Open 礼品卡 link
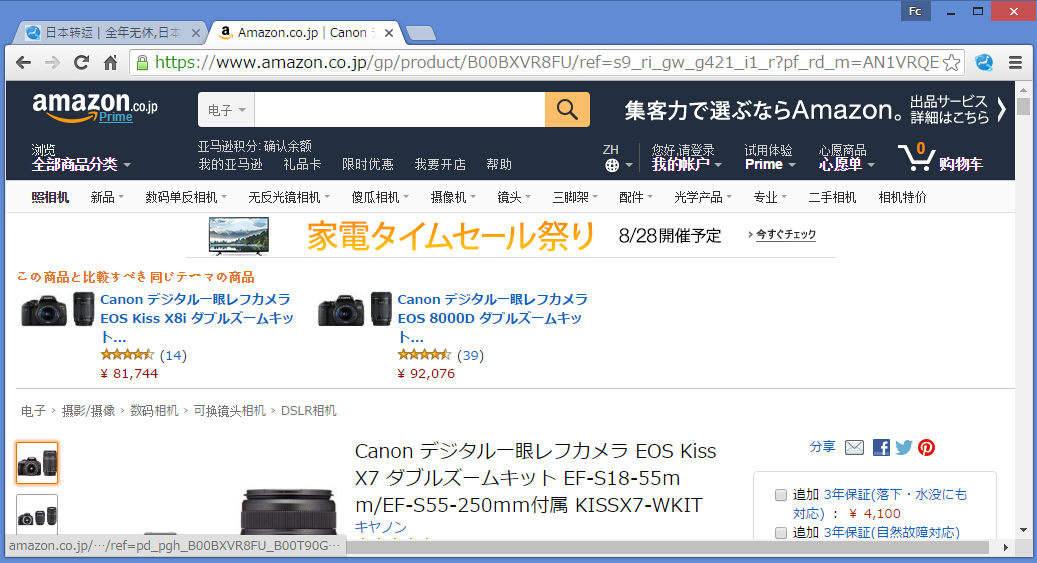 tap(302, 165)
